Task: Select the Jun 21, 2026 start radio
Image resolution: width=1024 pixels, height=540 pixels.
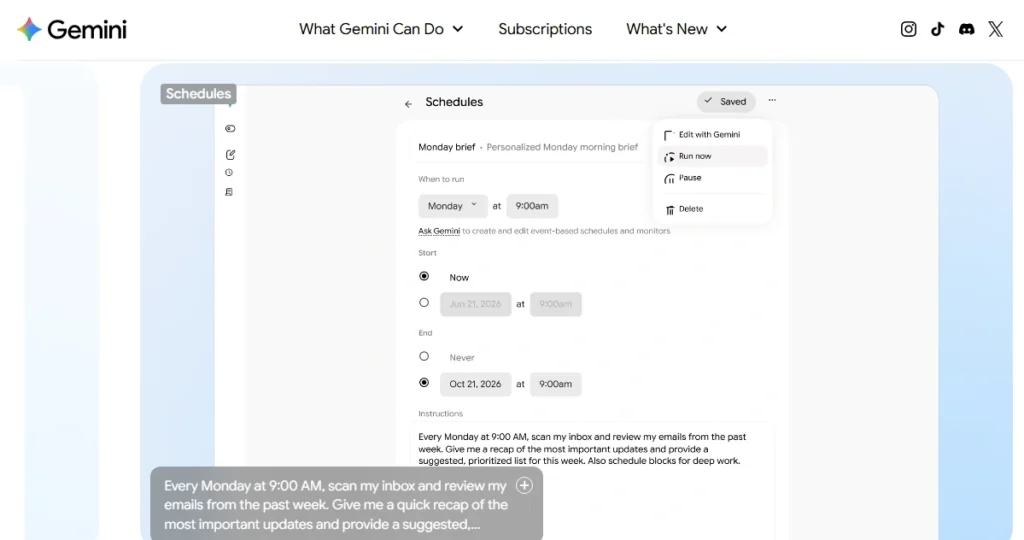Action: [424, 303]
